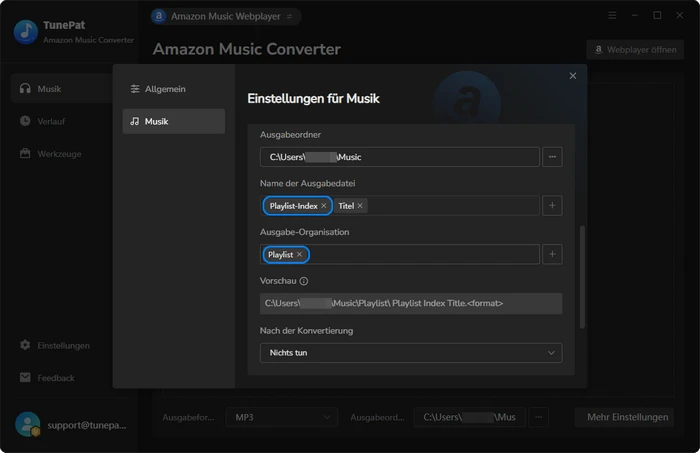
Task: Add a tag to Name der Ausgabedatei
Action: click(x=552, y=206)
